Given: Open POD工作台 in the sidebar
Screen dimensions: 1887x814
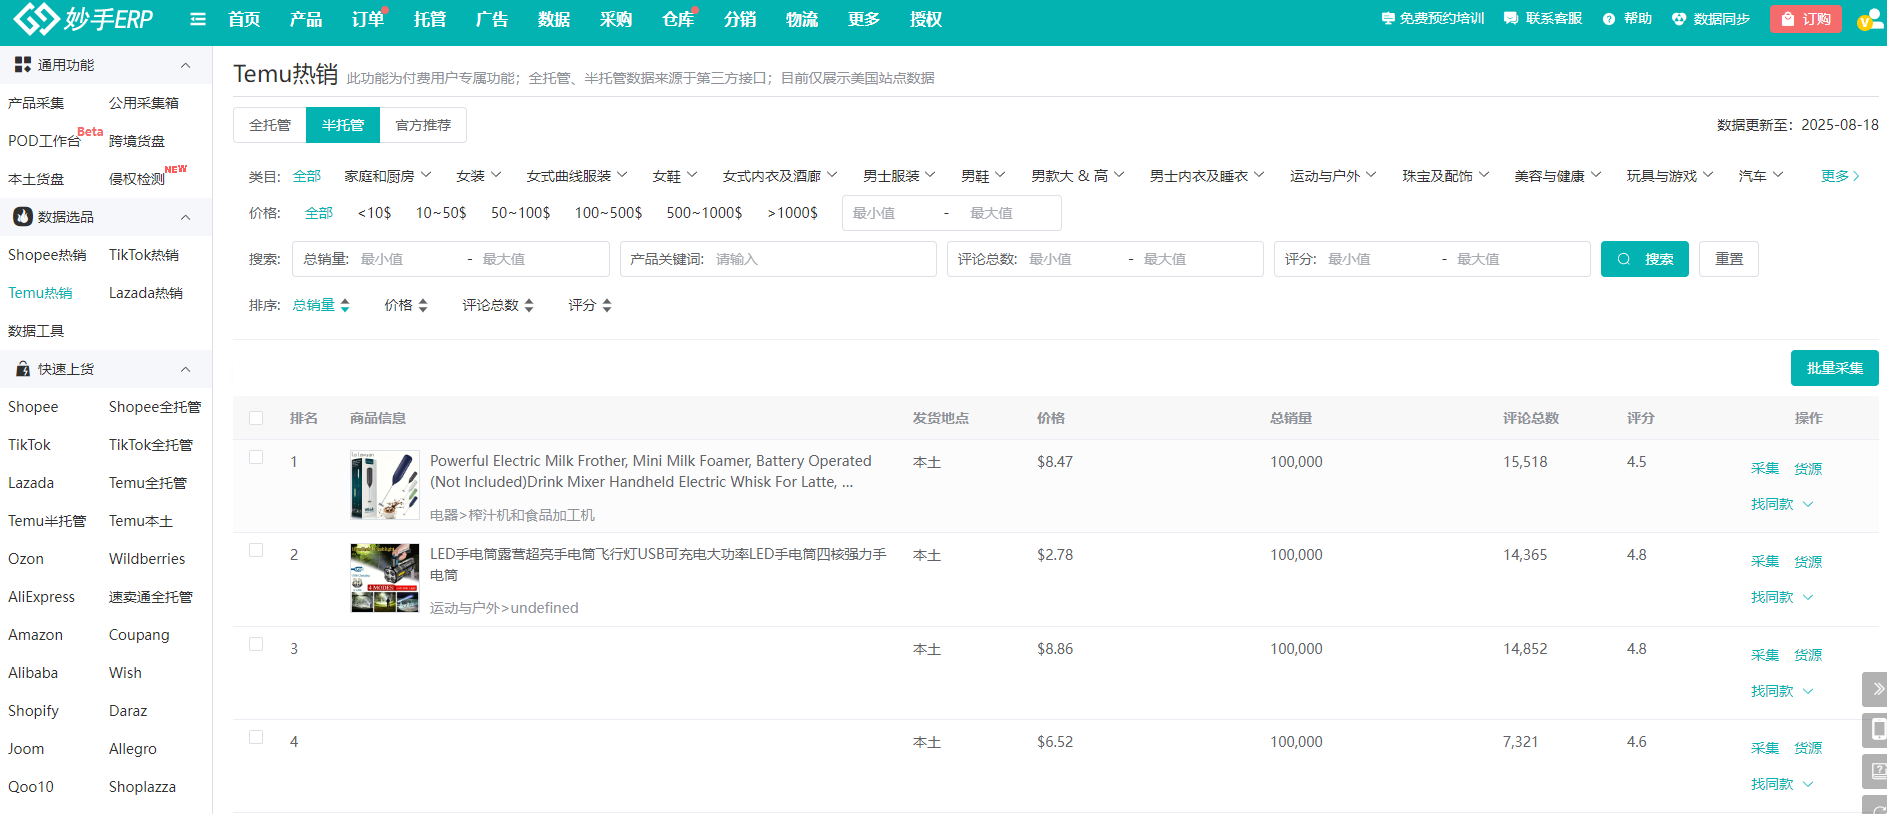Looking at the screenshot, I should (44, 141).
